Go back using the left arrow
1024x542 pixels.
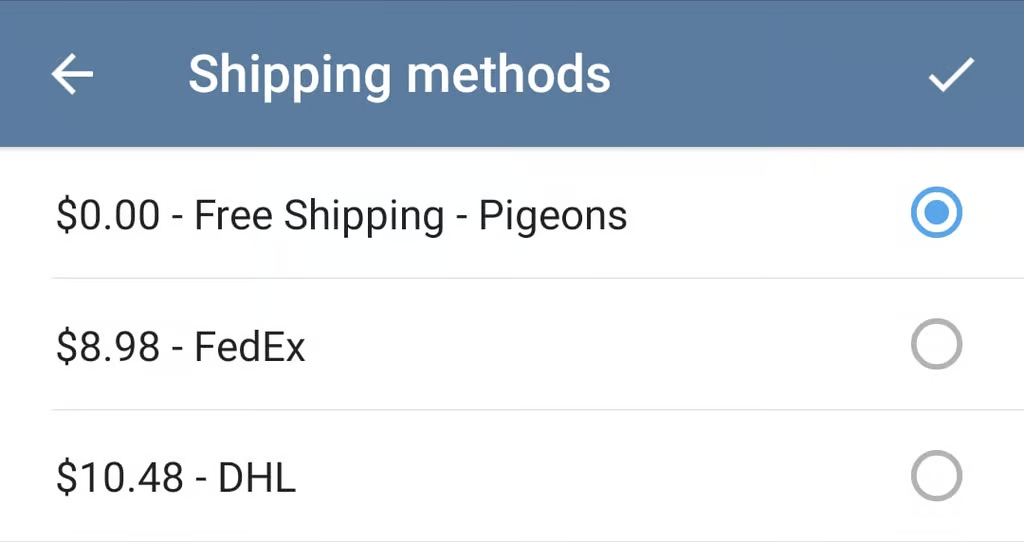tap(72, 74)
